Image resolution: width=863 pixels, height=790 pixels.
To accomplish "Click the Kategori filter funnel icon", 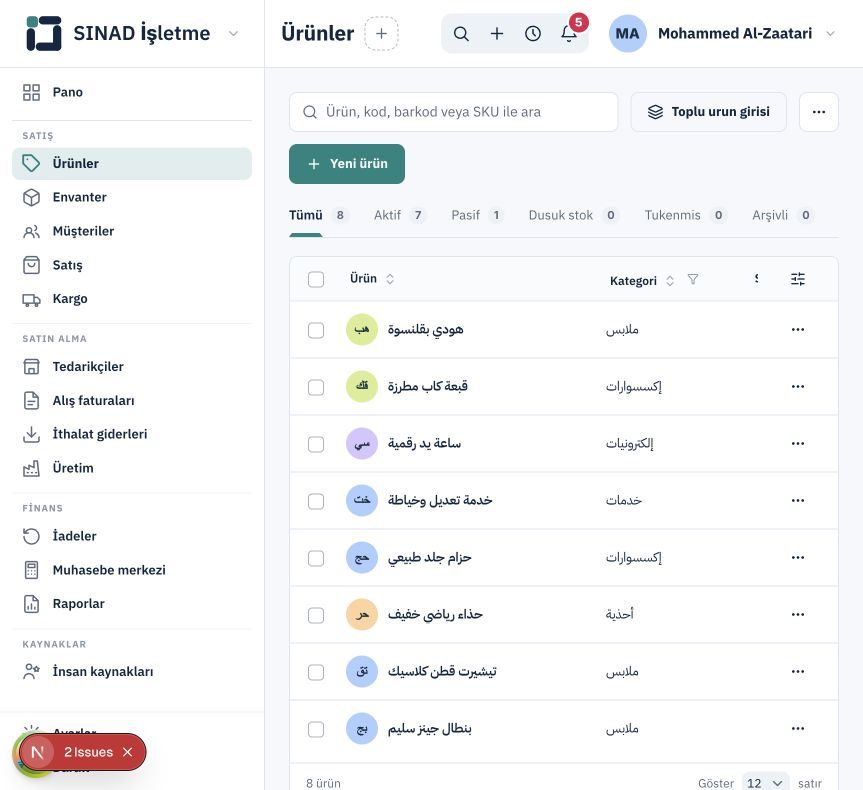I will 693,280.
